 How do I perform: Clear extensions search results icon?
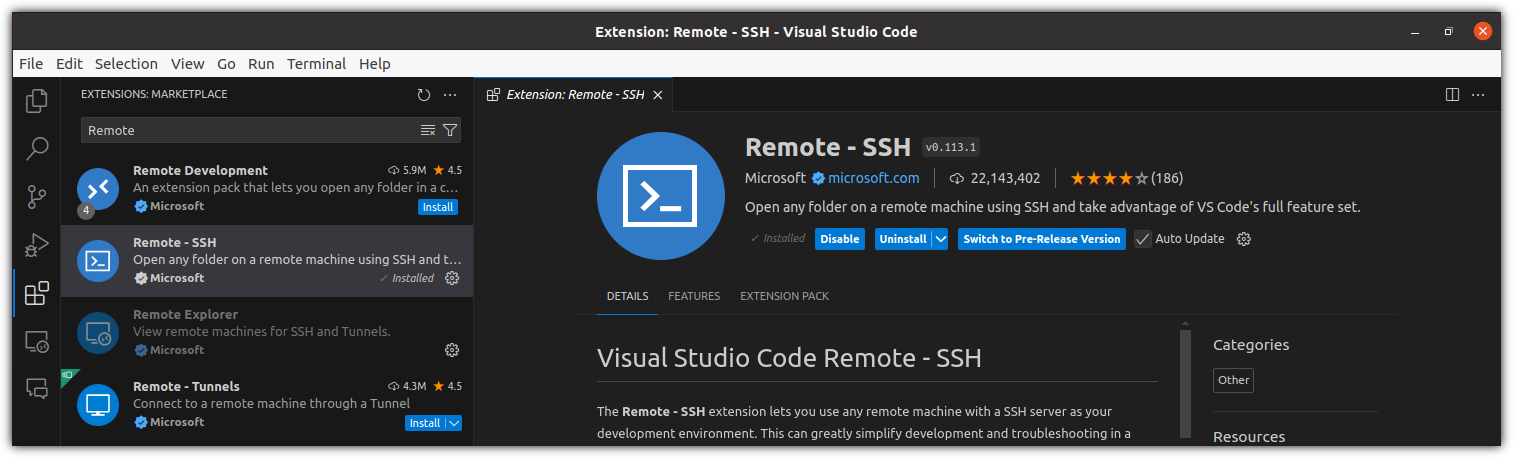(428, 130)
